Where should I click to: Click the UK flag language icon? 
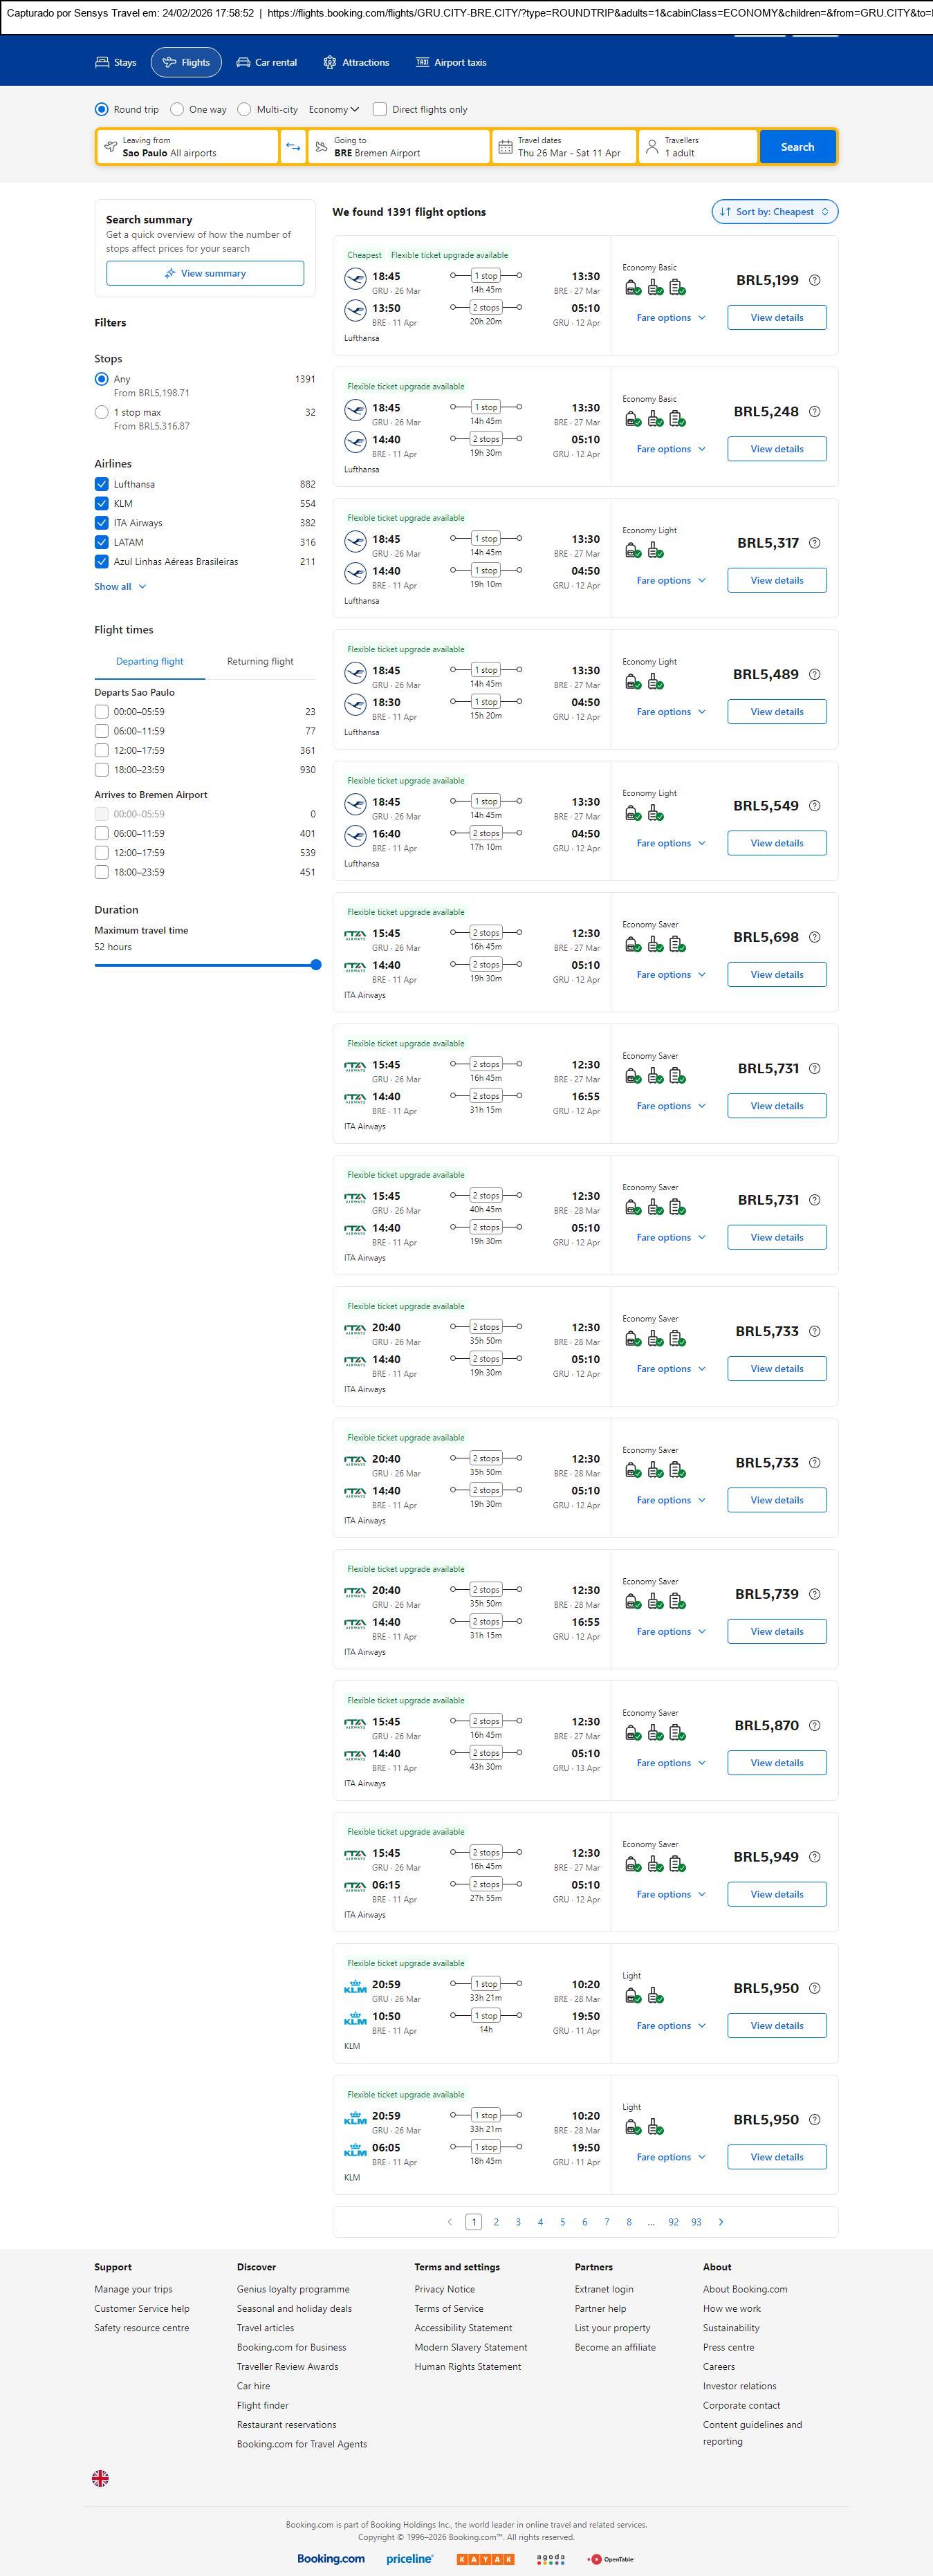pyautogui.click(x=100, y=2478)
